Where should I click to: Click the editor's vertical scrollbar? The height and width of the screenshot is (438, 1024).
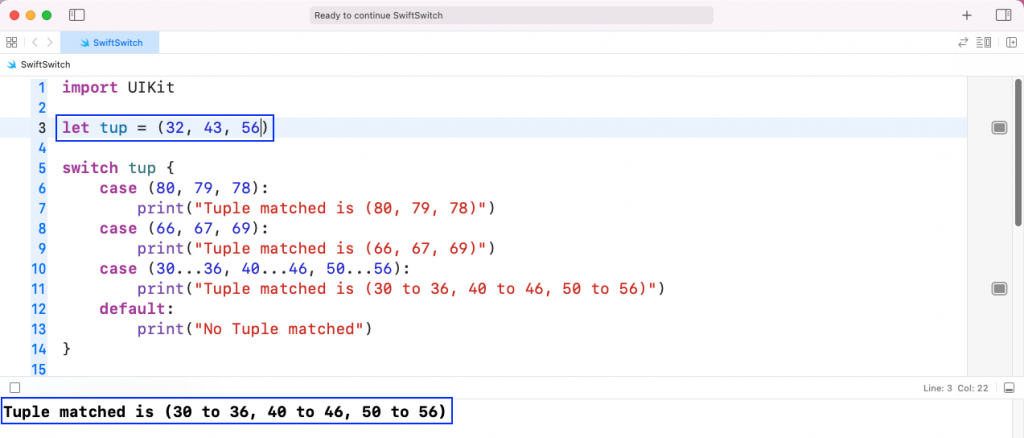coord(1018,153)
